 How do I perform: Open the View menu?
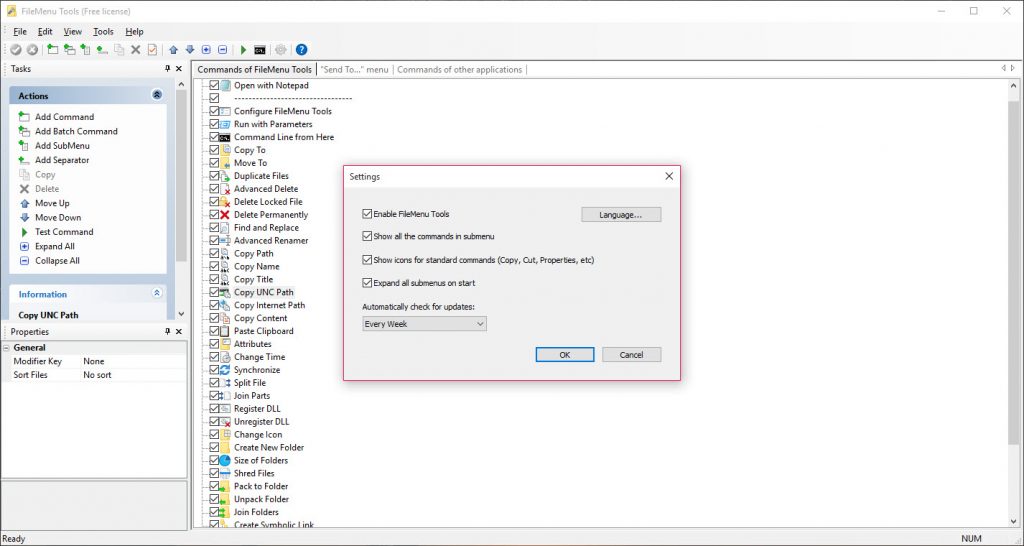[72, 31]
